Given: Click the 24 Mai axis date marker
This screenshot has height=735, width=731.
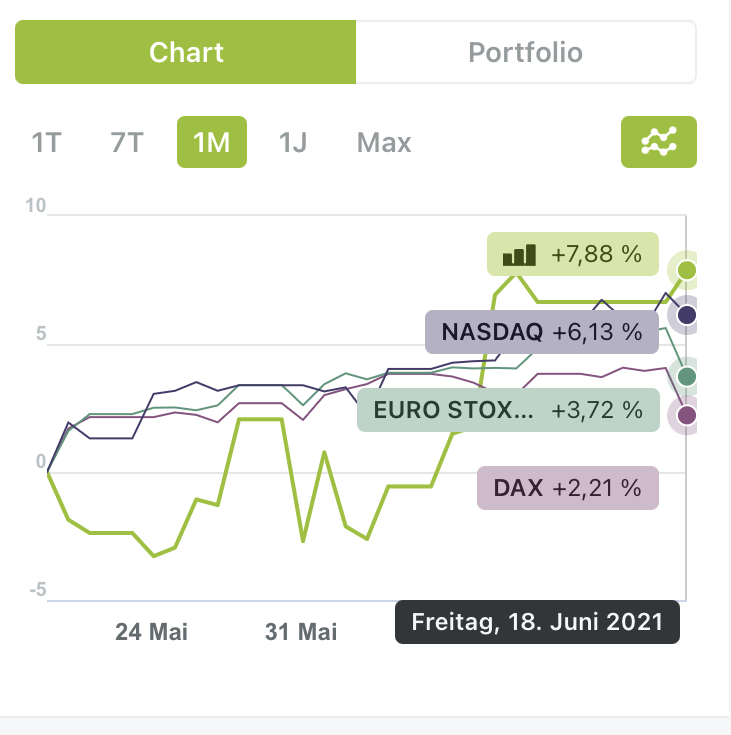Looking at the screenshot, I should pos(151,632).
